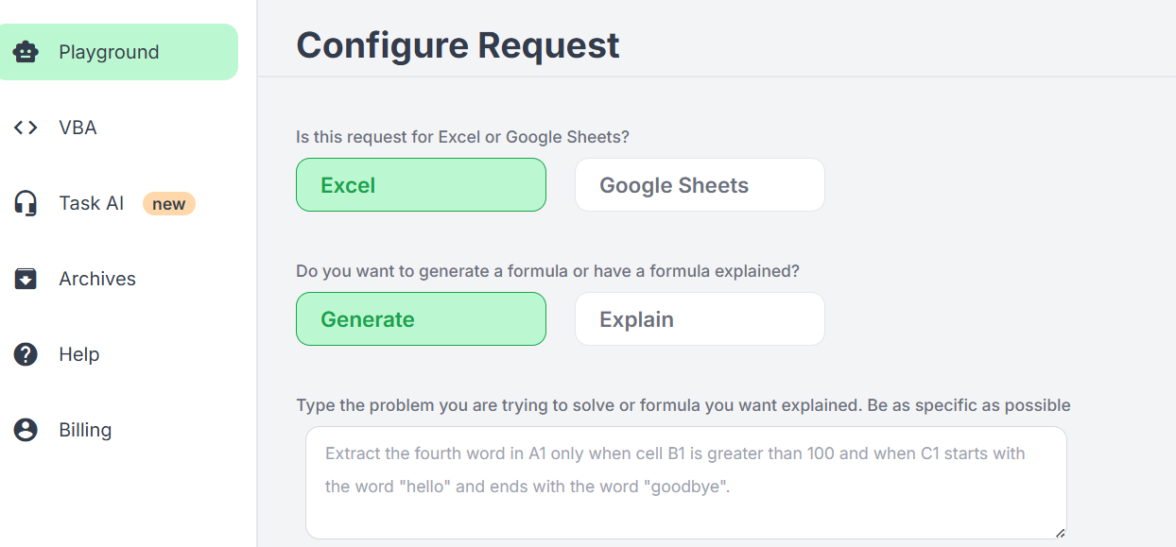The image size is (1176, 547).
Task: Open the Billing page link
Action: click(85, 430)
